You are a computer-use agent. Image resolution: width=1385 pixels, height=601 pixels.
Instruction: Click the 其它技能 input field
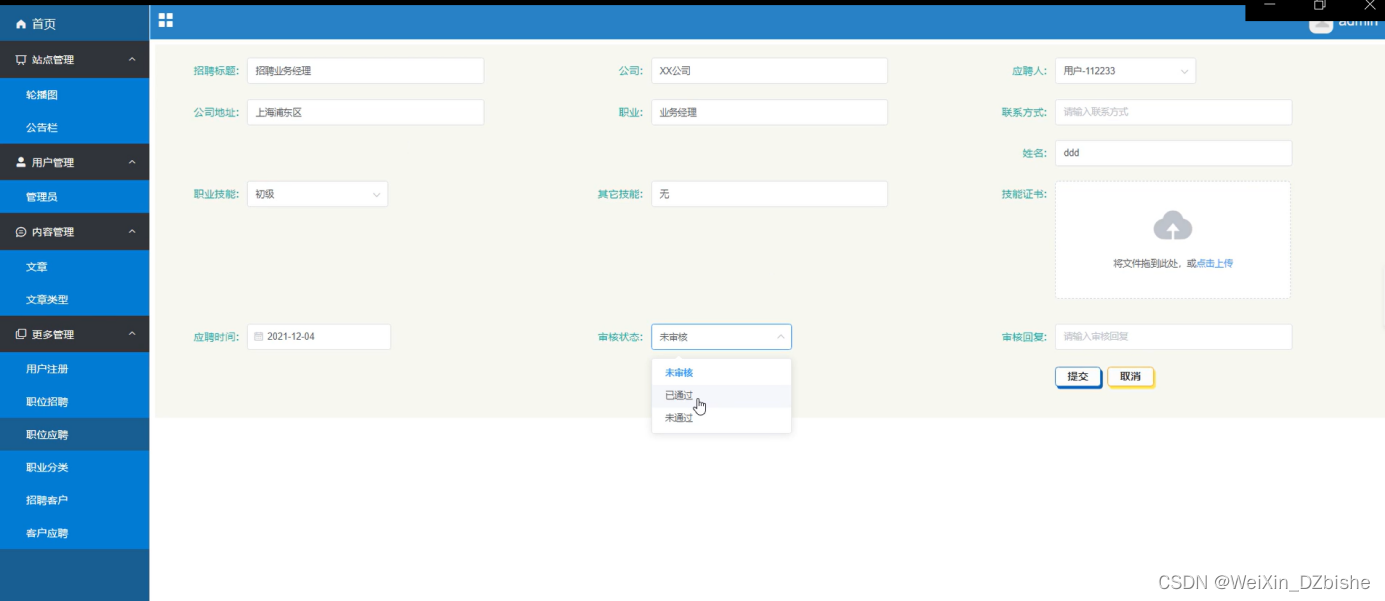coord(769,194)
